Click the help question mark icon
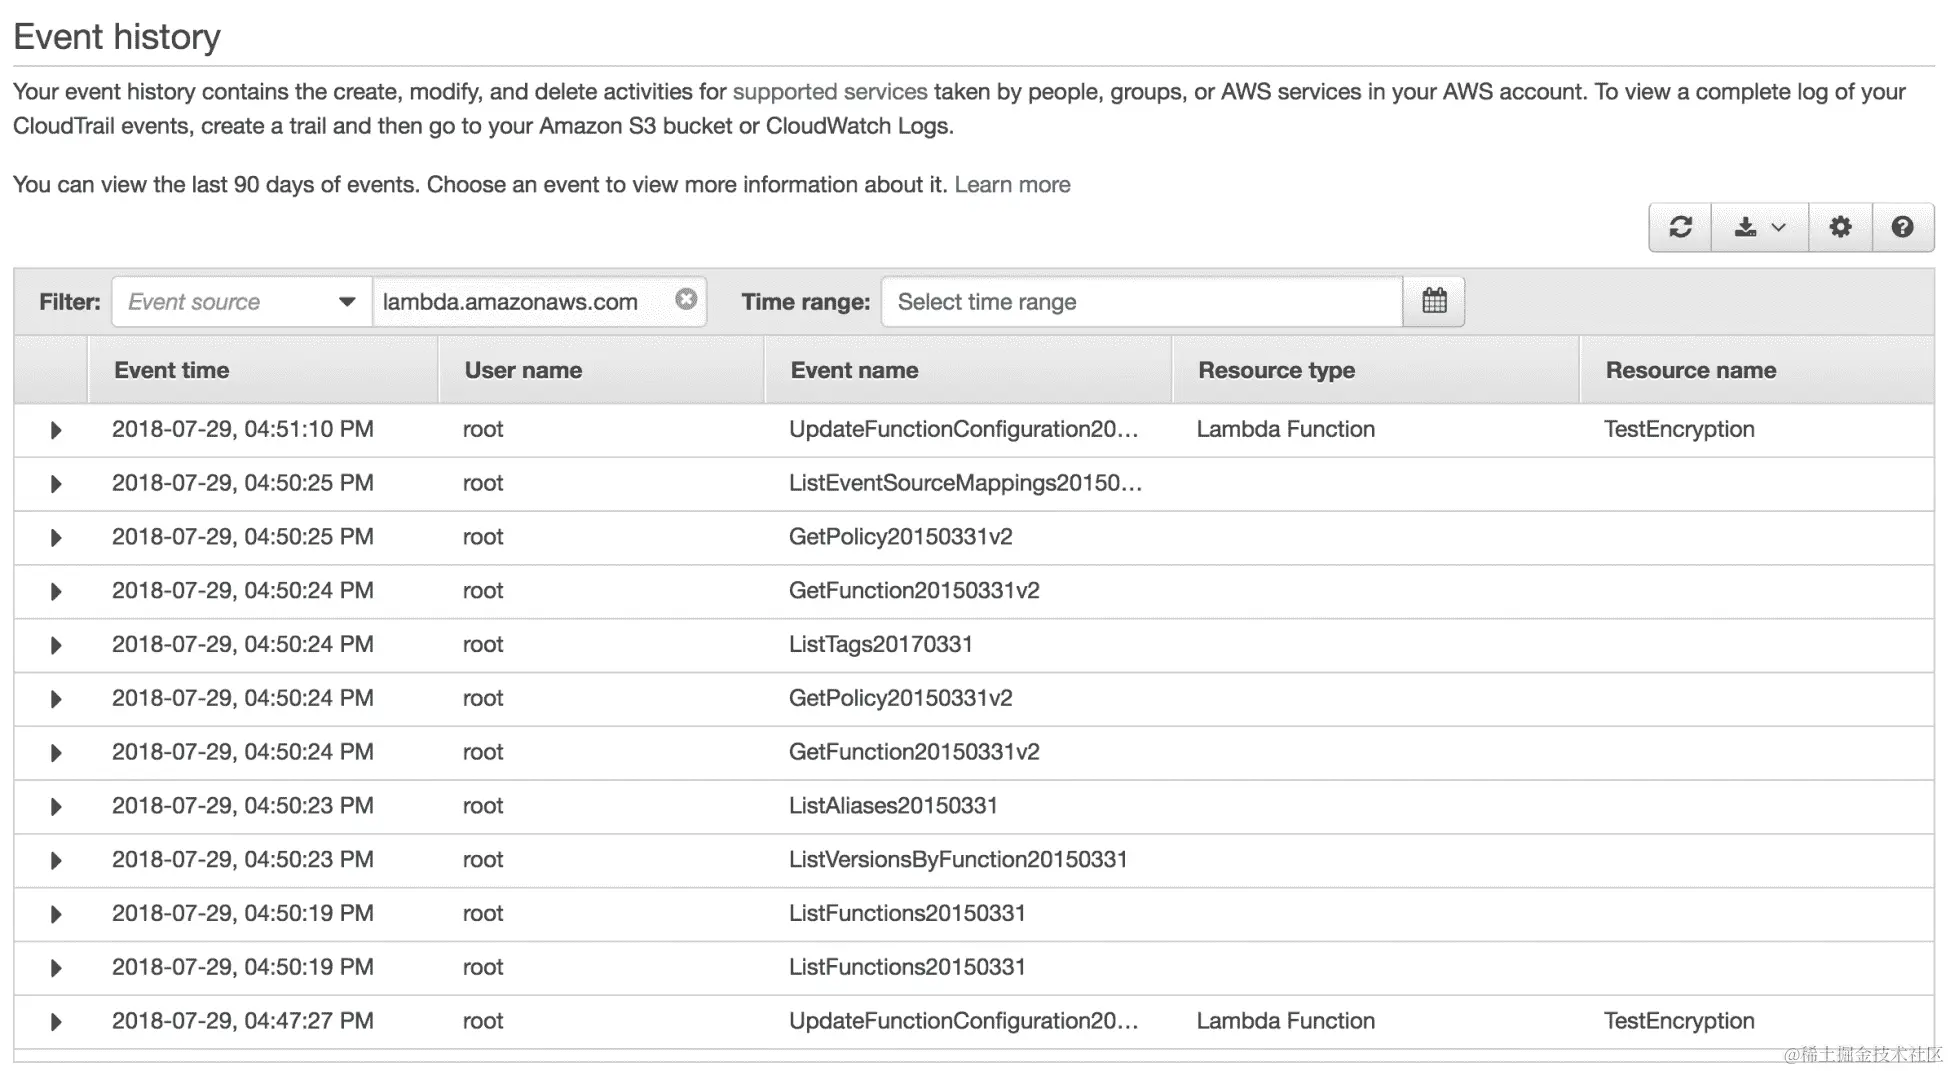 coord(1902,227)
